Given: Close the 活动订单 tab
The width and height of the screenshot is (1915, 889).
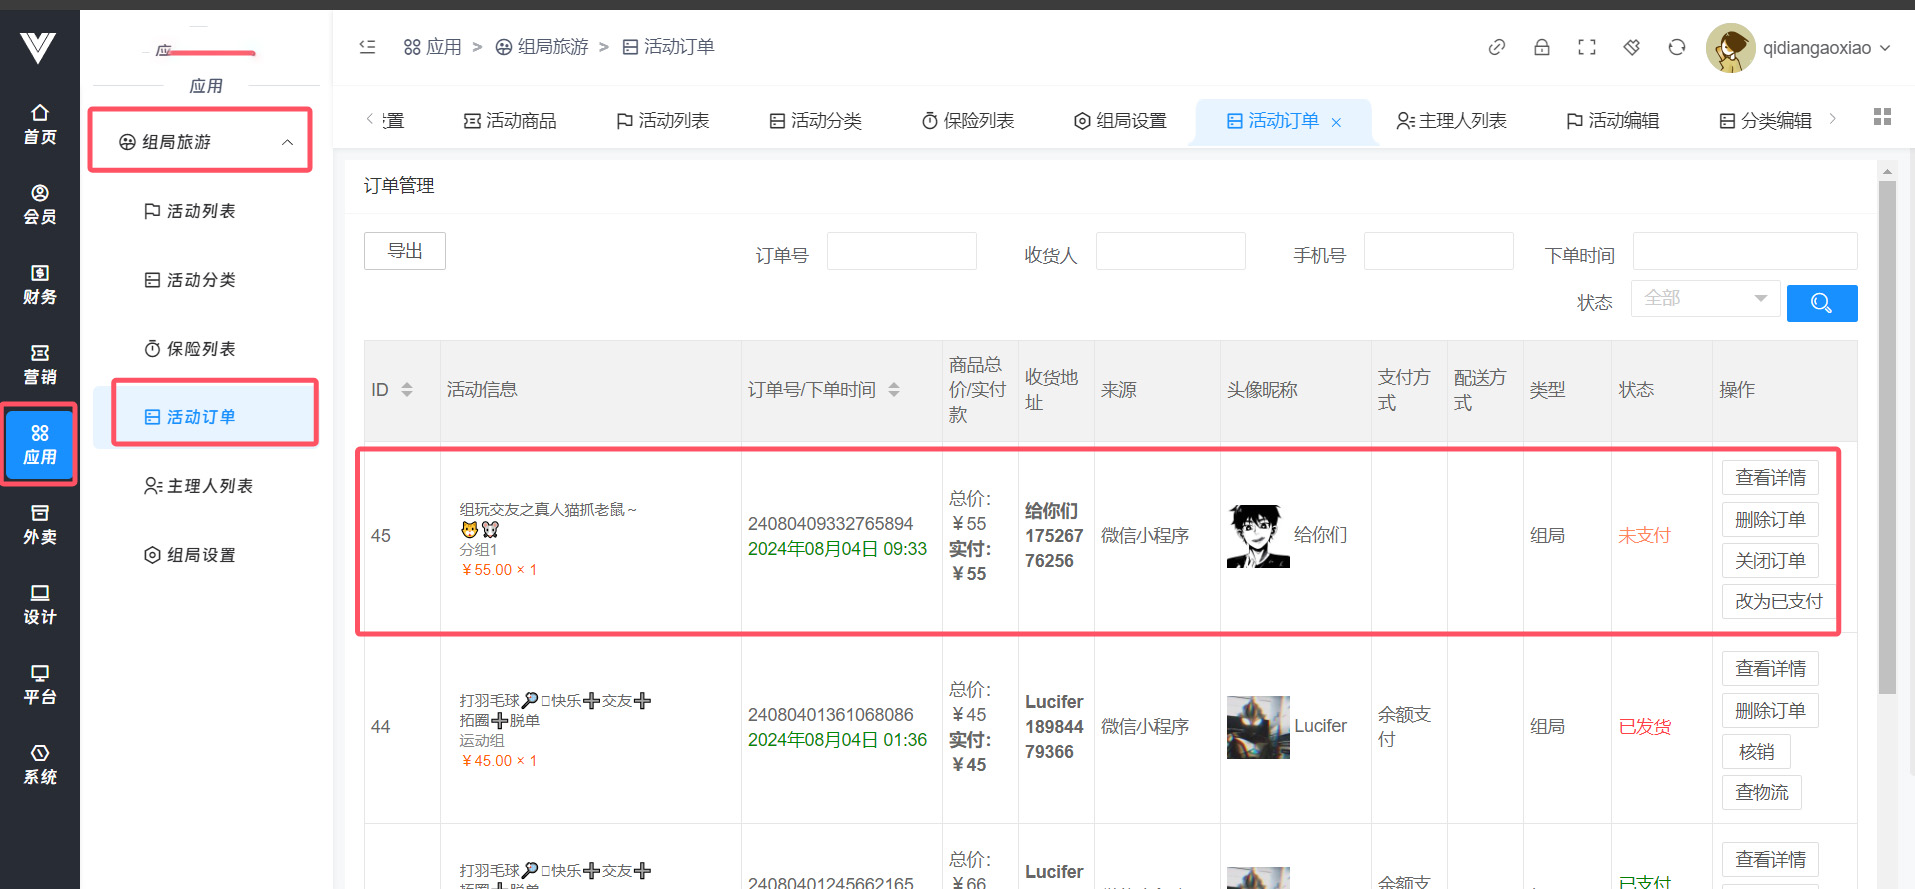Looking at the screenshot, I should pyautogui.click(x=1336, y=122).
